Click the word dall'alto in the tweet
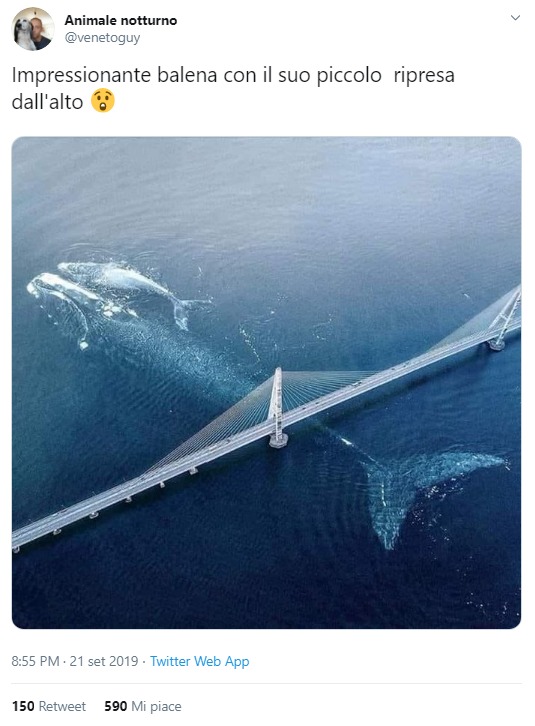This screenshot has width=535, height=726. (47, 102)
